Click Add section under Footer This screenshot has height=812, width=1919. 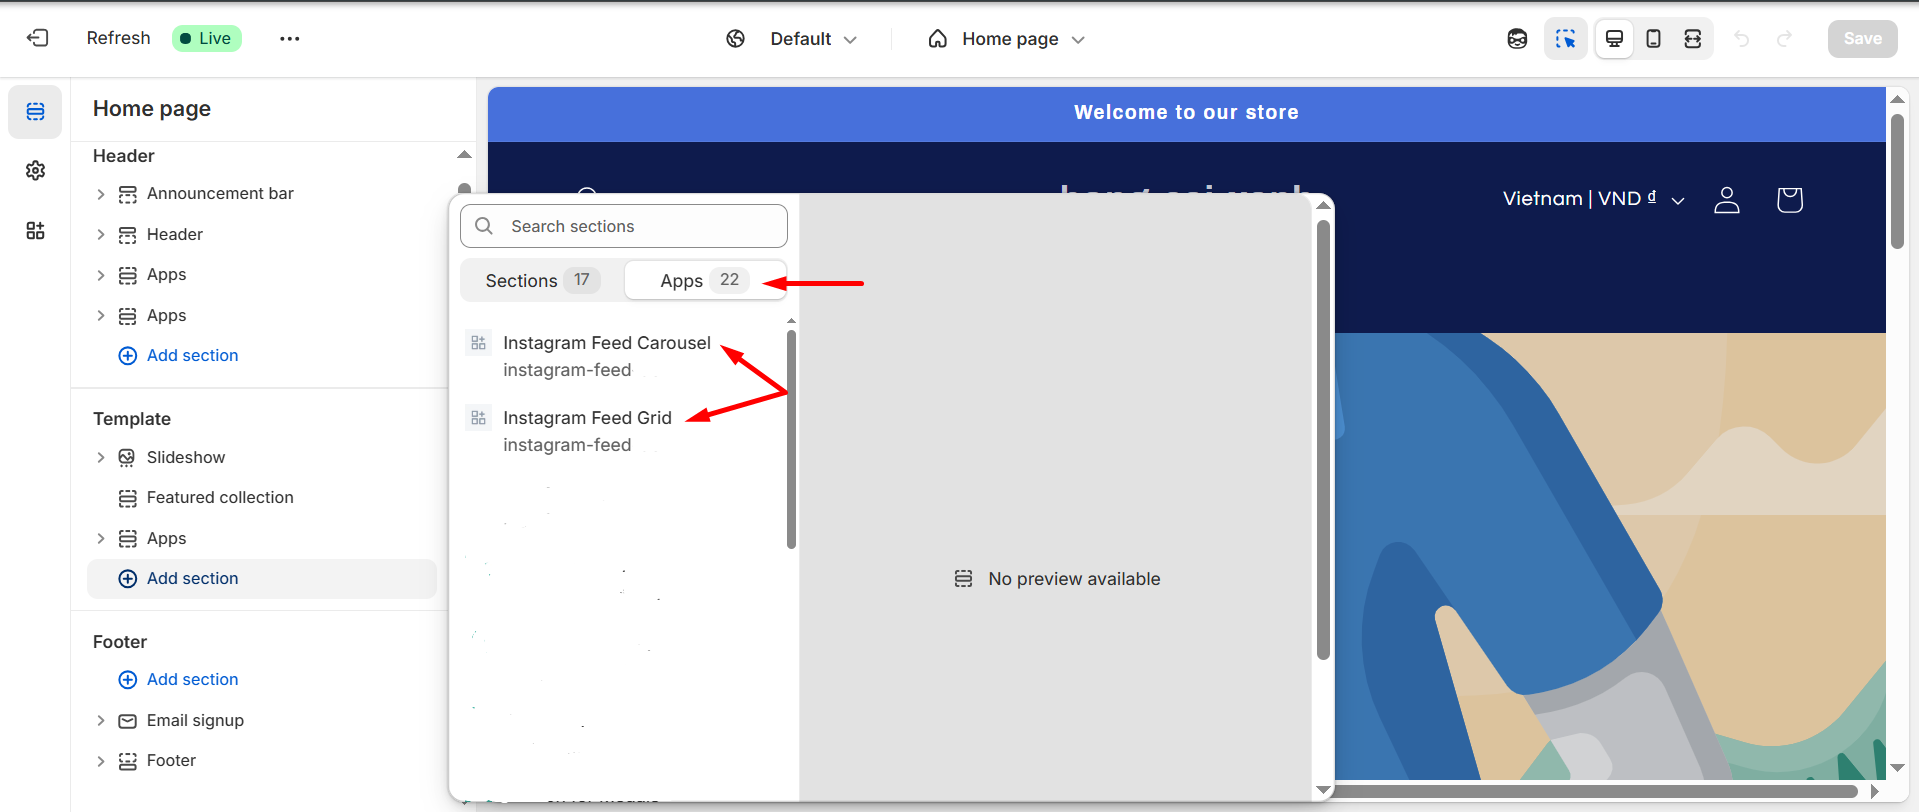(x=192, y=680)
